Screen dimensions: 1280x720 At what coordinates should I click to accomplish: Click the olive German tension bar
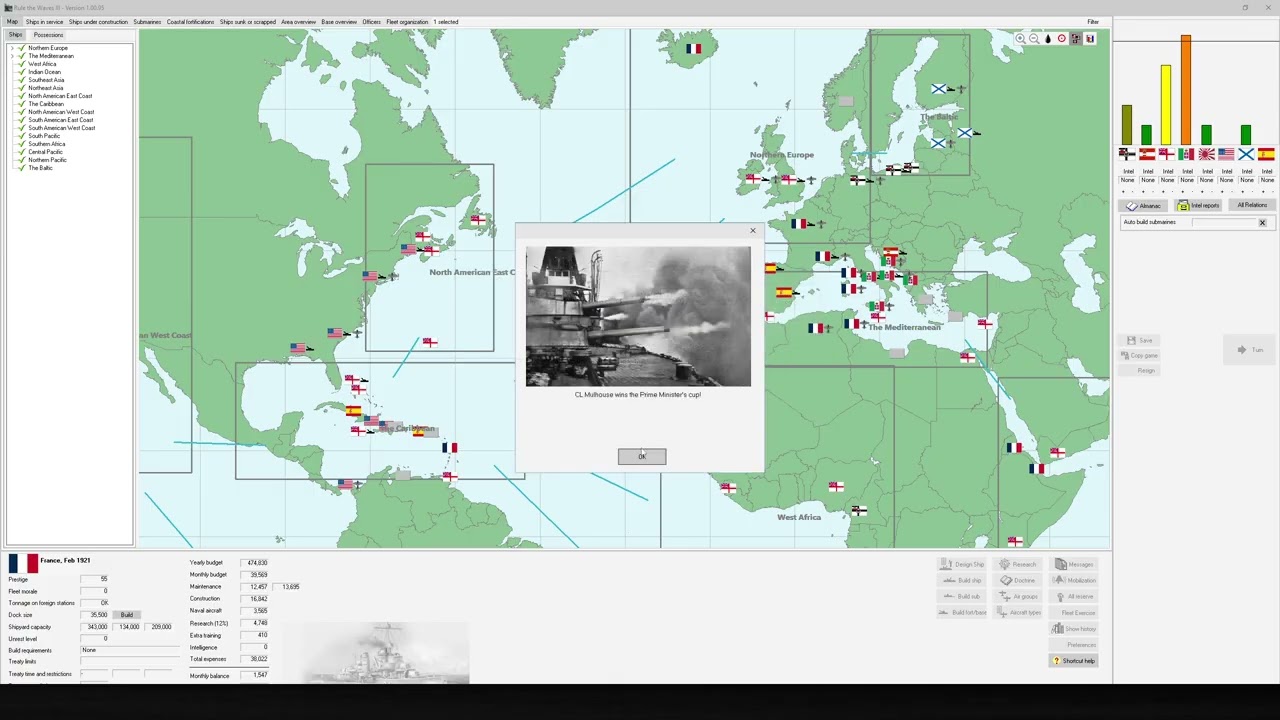click(1127, 125)
